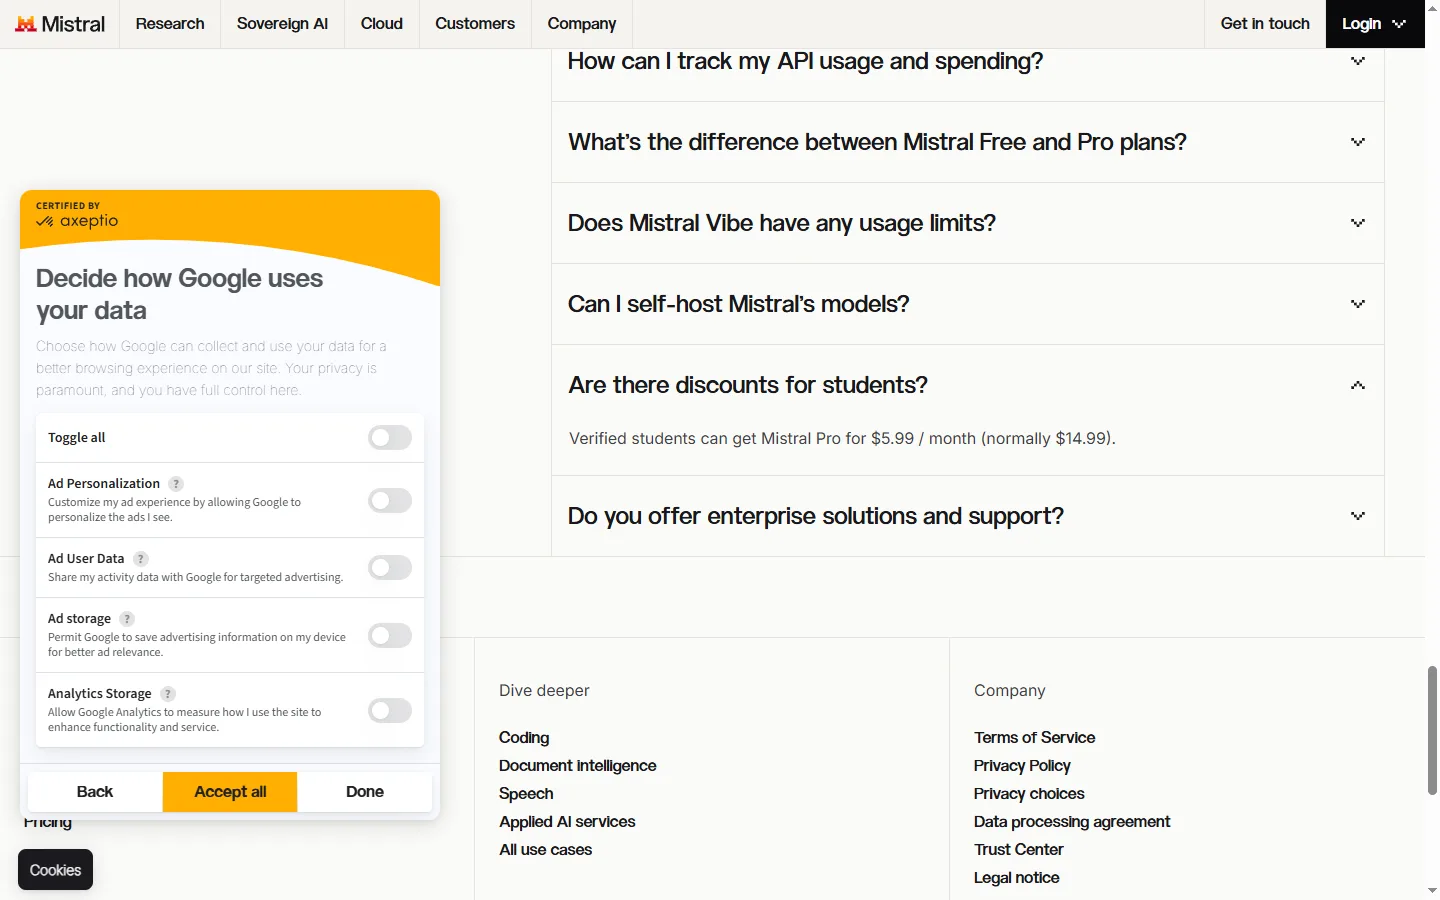
Task: Enable the Ad User Data switch
Action: pos(390,568)
